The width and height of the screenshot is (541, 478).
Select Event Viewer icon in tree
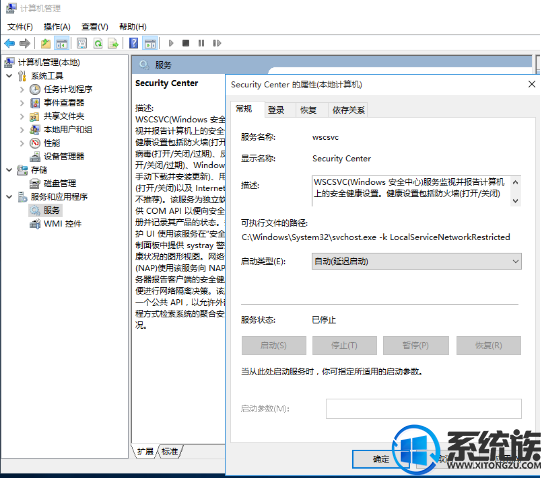tap(35, 103)
